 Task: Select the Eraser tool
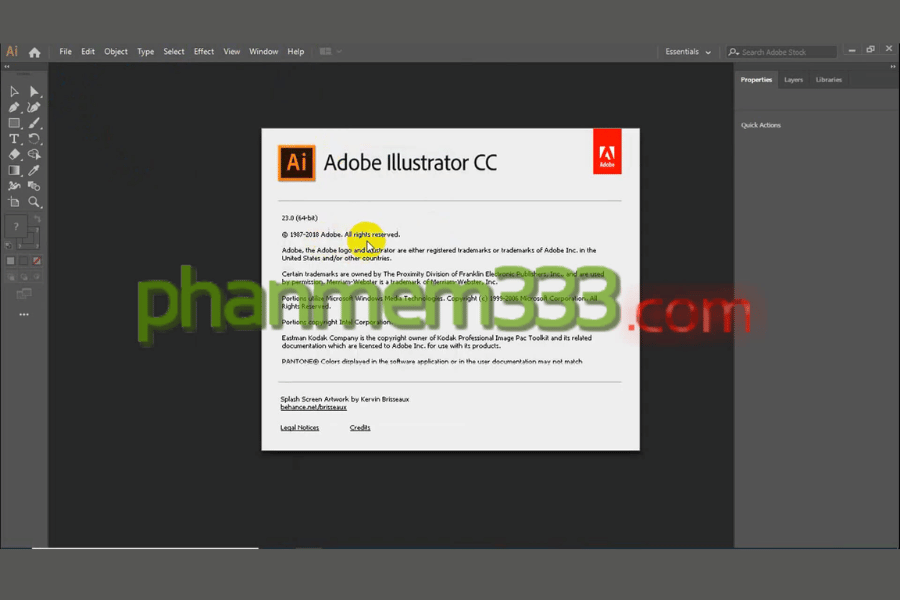point(14,155)
